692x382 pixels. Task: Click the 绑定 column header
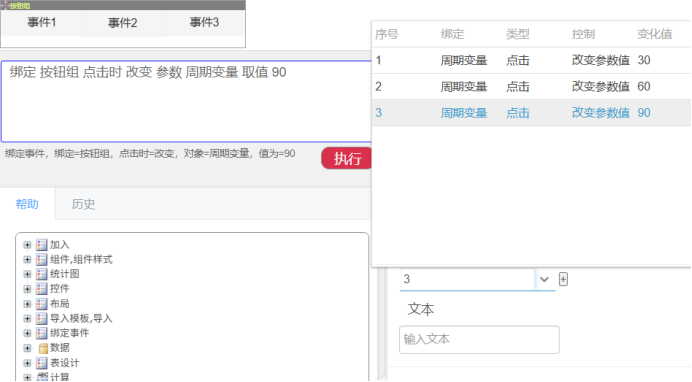(452, 34)
